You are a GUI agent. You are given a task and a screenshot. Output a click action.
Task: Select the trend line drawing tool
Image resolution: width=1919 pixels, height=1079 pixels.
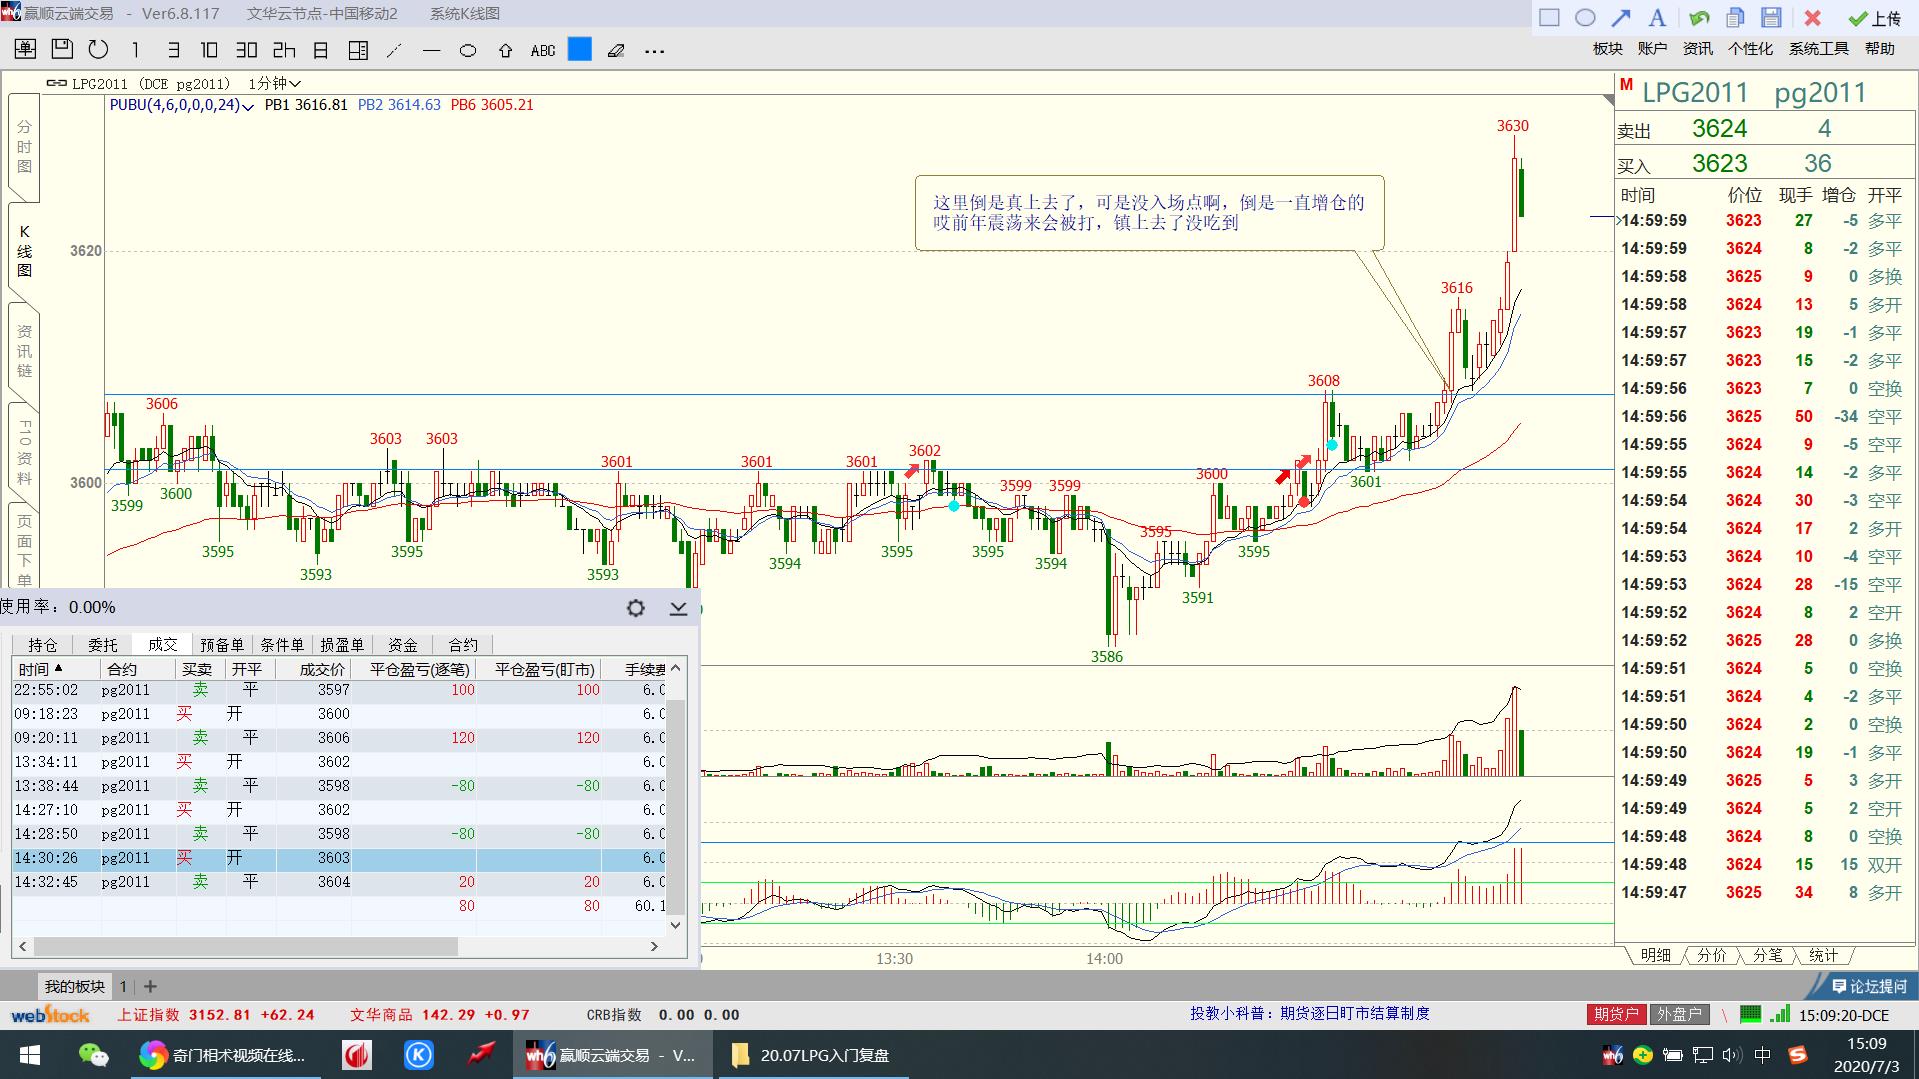coord(394,50)
